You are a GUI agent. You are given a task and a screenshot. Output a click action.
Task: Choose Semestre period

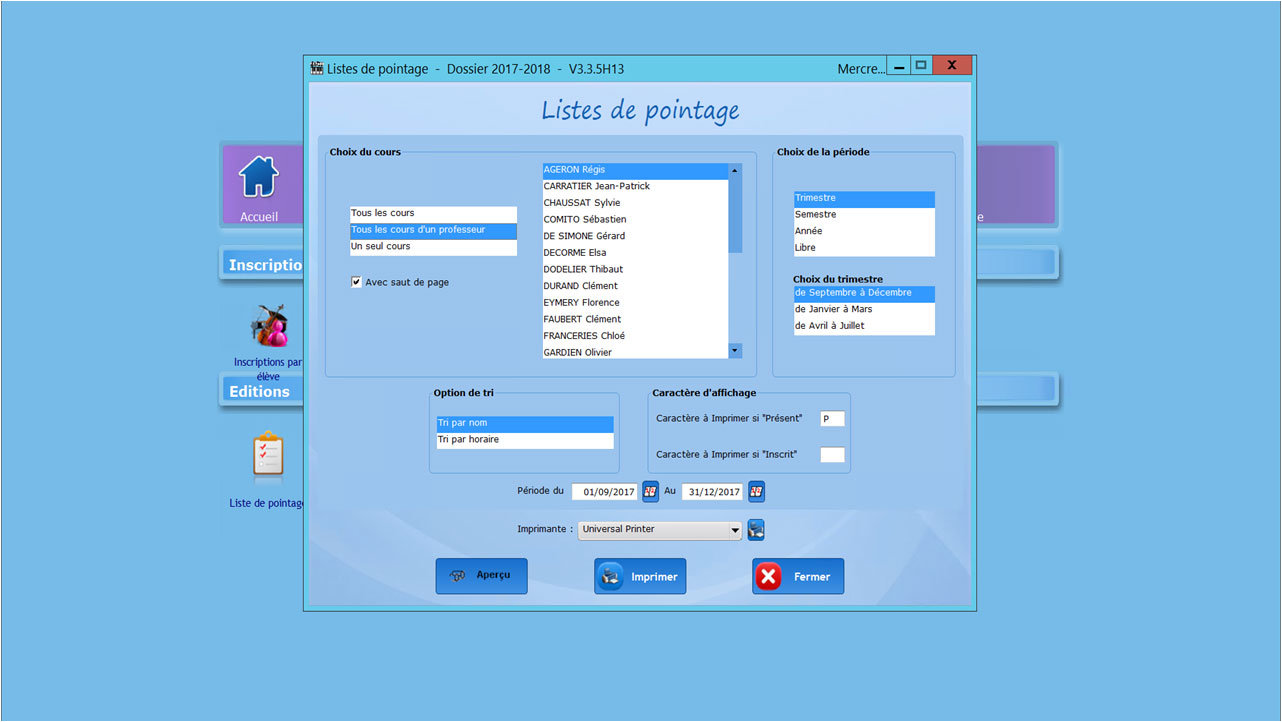click(x=864, y=215)
